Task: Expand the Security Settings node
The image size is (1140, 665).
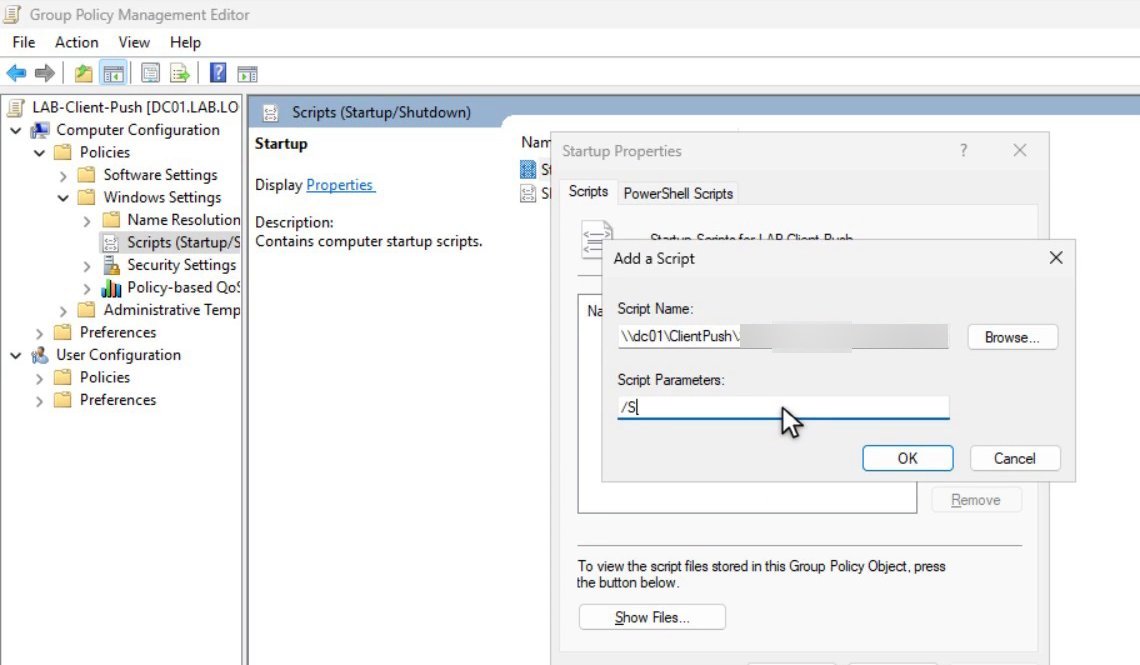Action: pyautogui.click(x=87, y=266)
